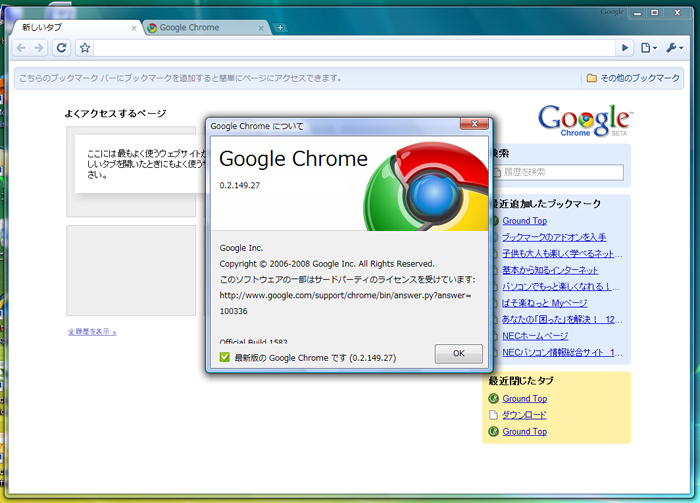Open the page control menu

649,48
